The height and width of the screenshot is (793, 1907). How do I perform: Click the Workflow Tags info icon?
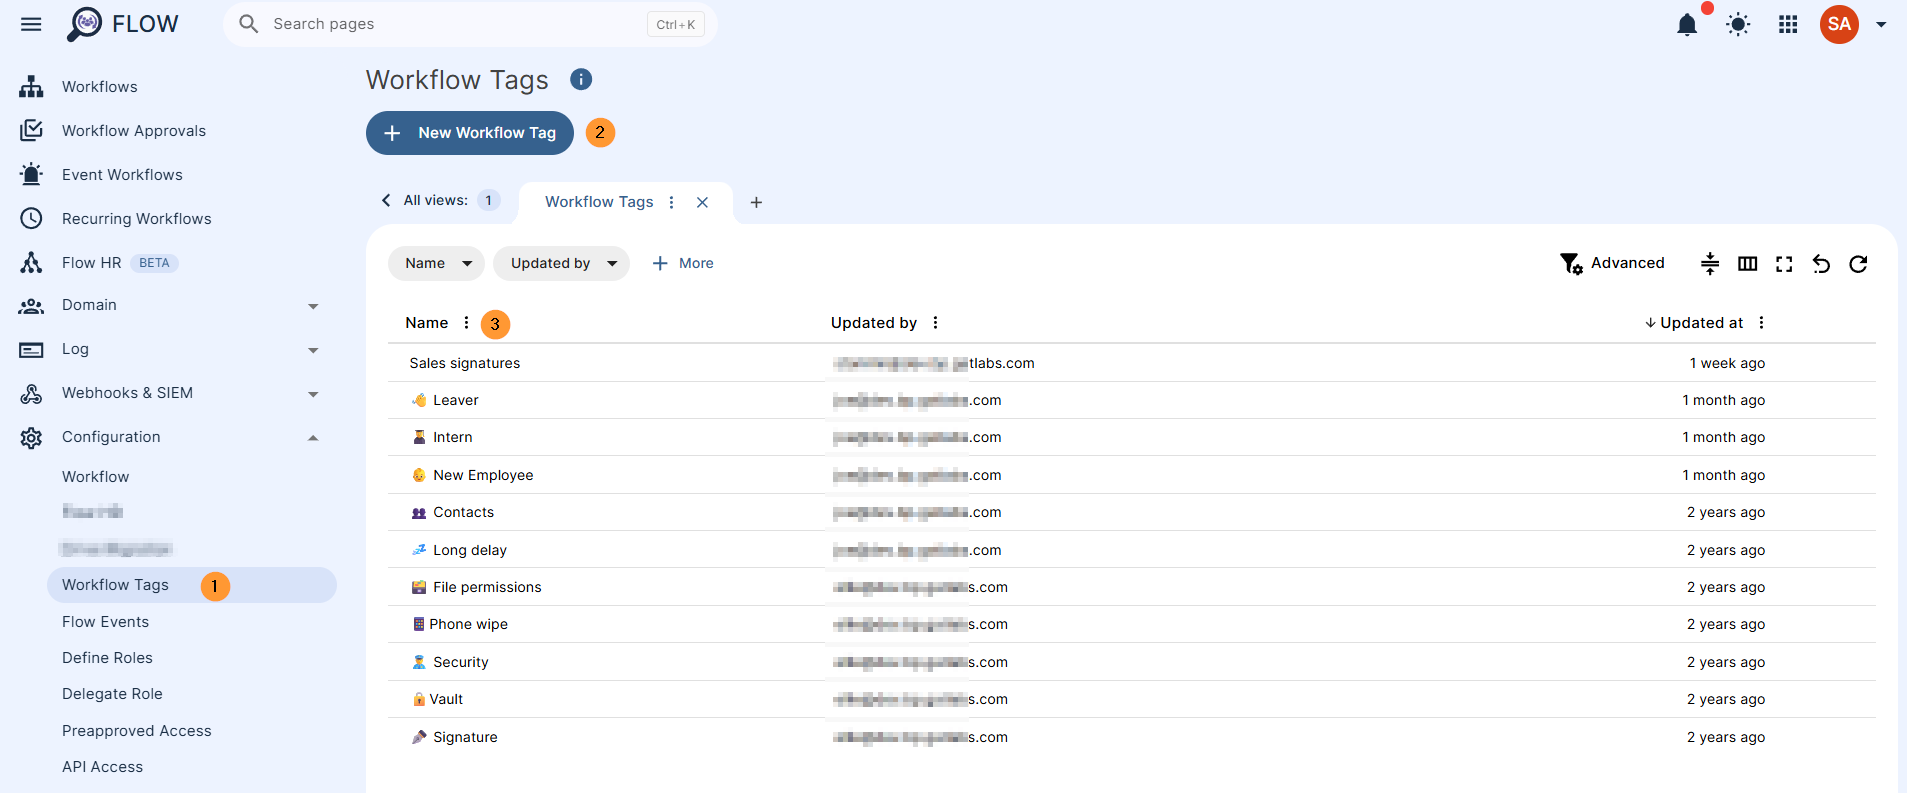click(581, 79)
